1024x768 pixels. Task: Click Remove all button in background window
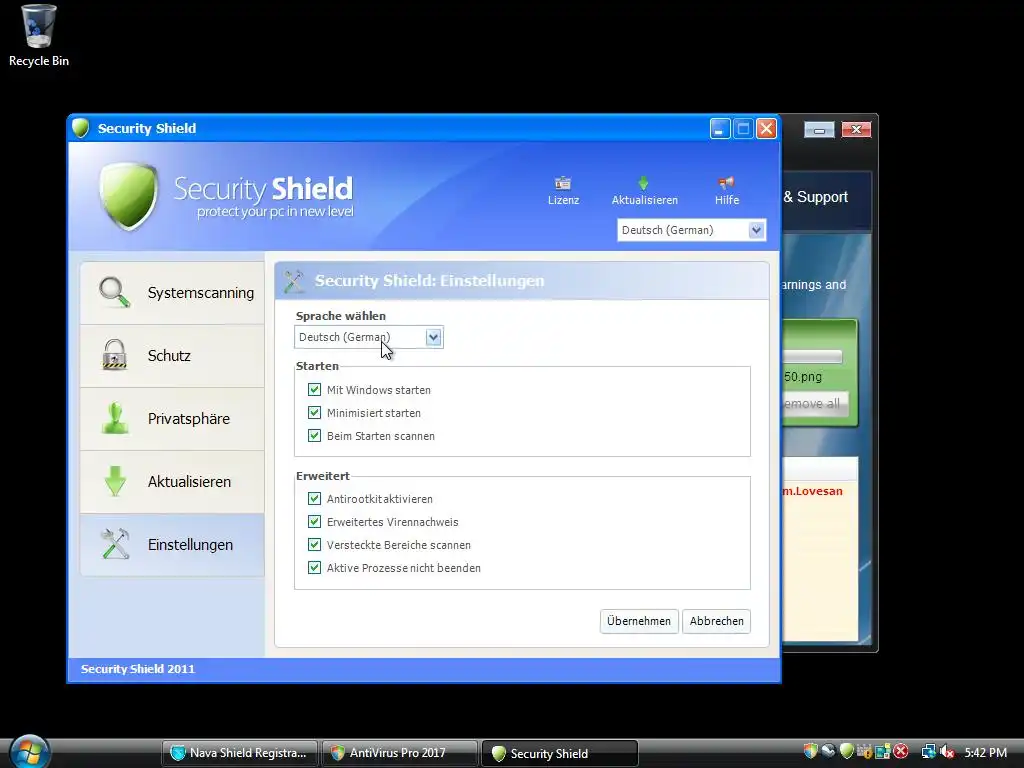pos(814,404)
